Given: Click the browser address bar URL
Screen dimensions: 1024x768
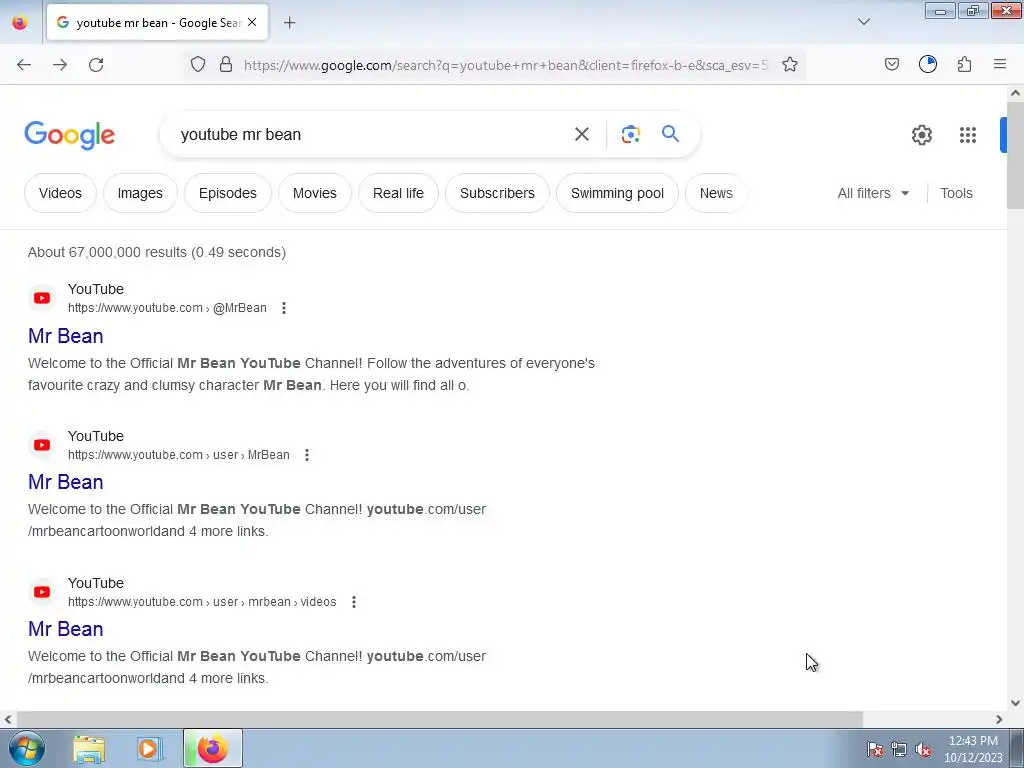Looking at the screenshot, I should click(505, 65).
